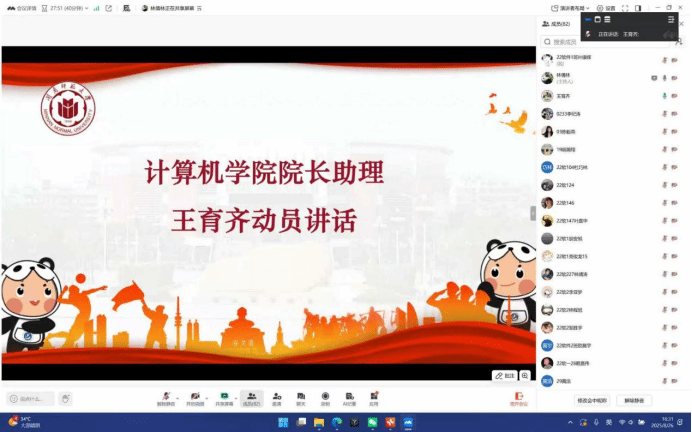Open the 聊天 chat icon
Screen dimensions: 692x432
(x=301, y=396)
